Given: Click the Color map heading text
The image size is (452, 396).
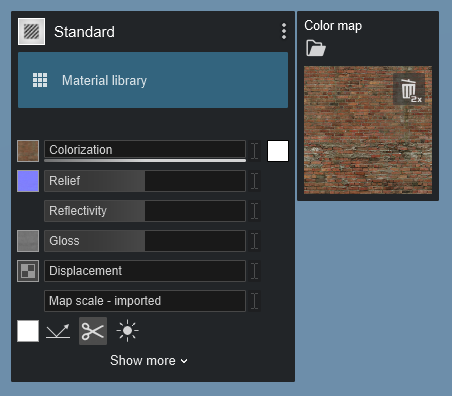Looking at the screenshot, I should pyautogui.click(x=333, y=26).
